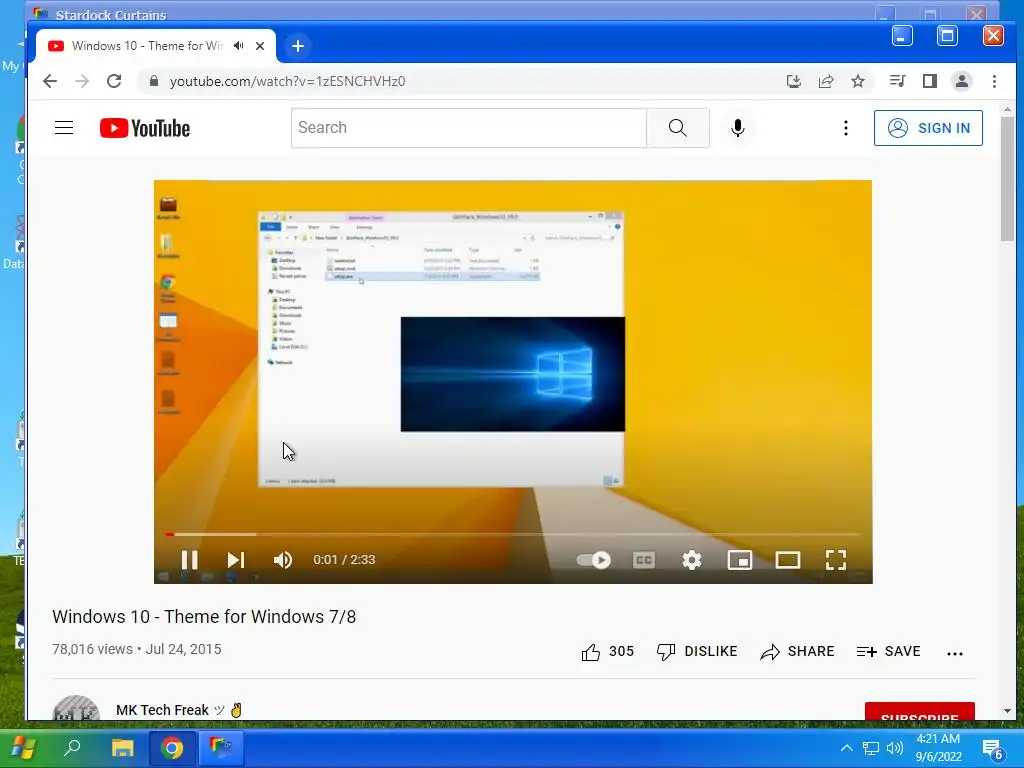Image resolution: width=1024 pixels, height=768 pixels.
Task: Open Windows Start button
Action: [x=24, y=748]
